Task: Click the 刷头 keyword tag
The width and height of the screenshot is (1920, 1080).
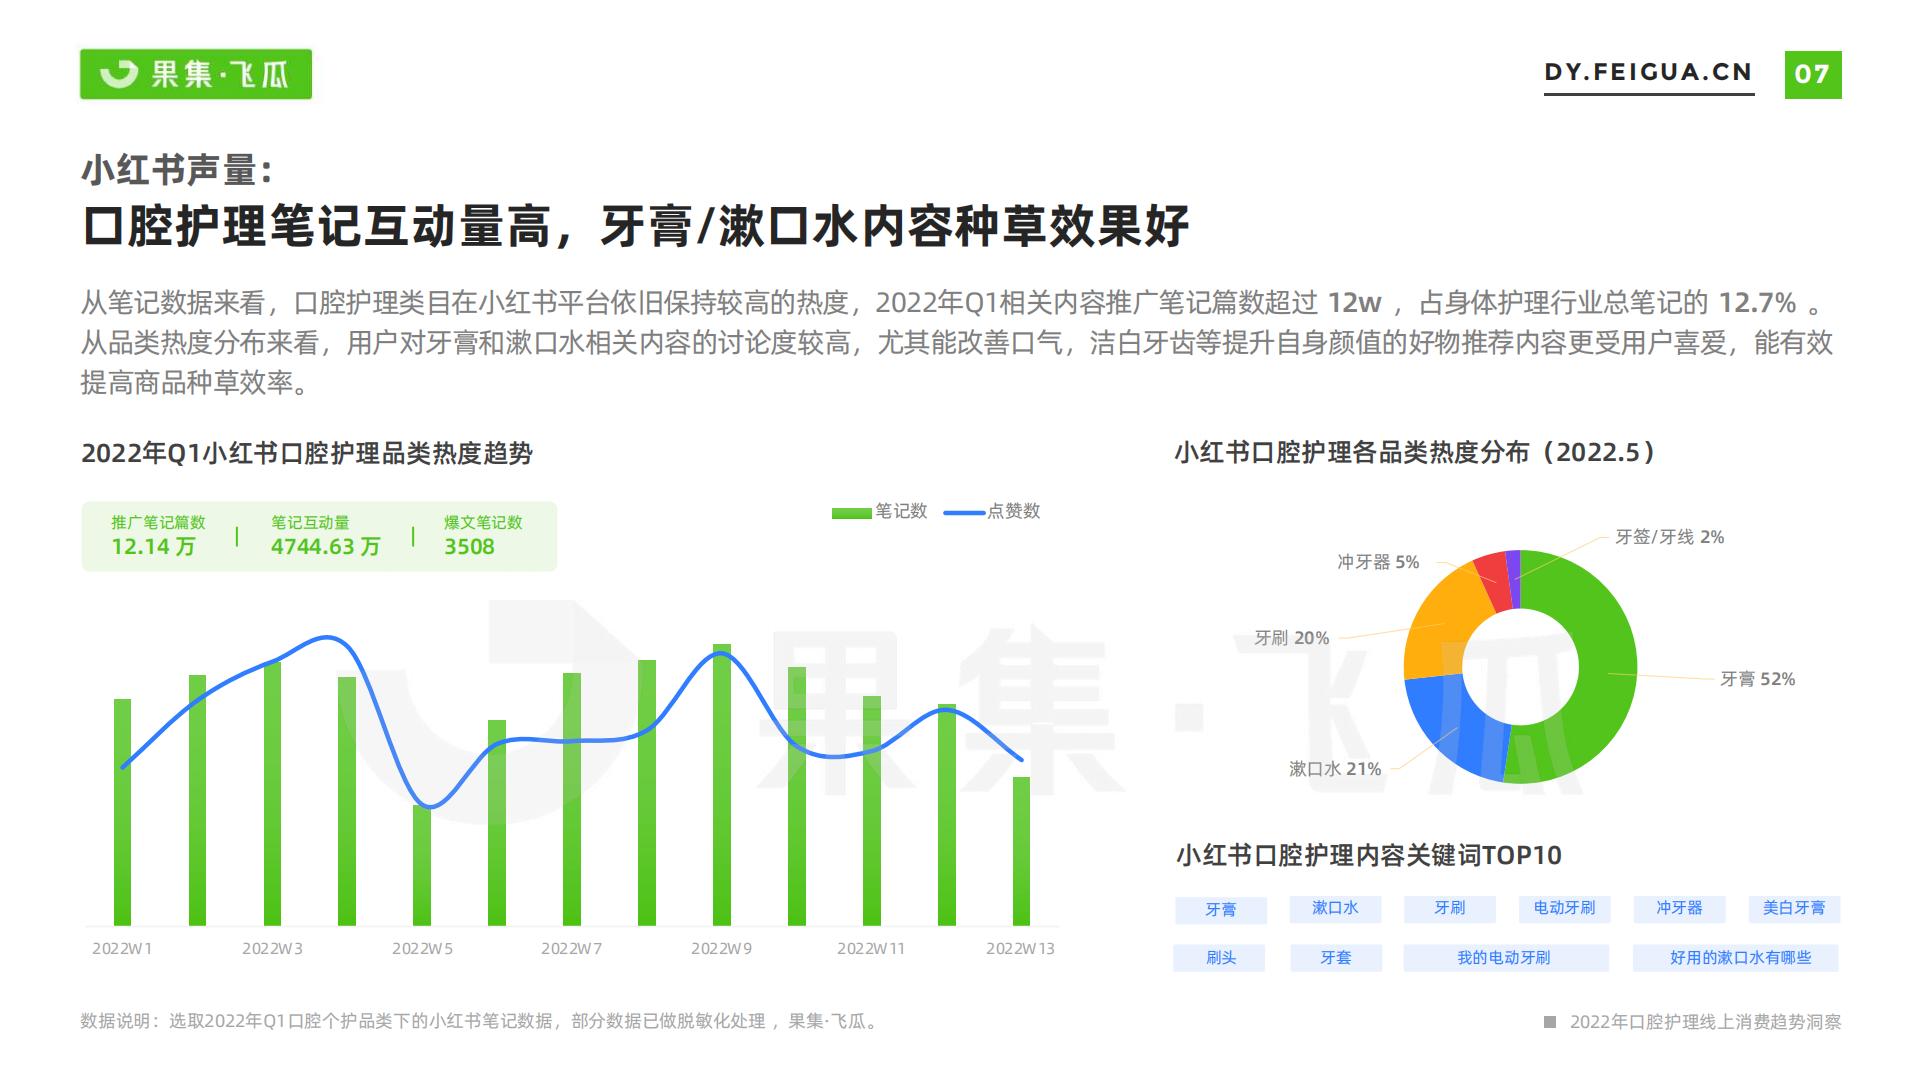Action: 1220,958
